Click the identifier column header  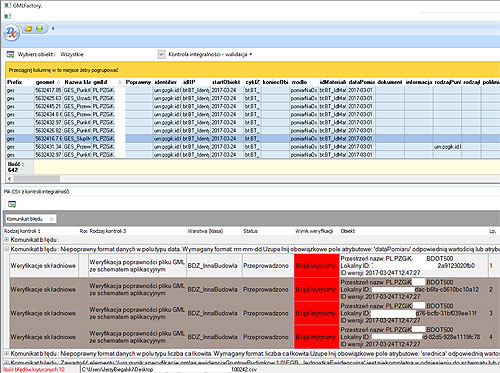click(167, 82)
